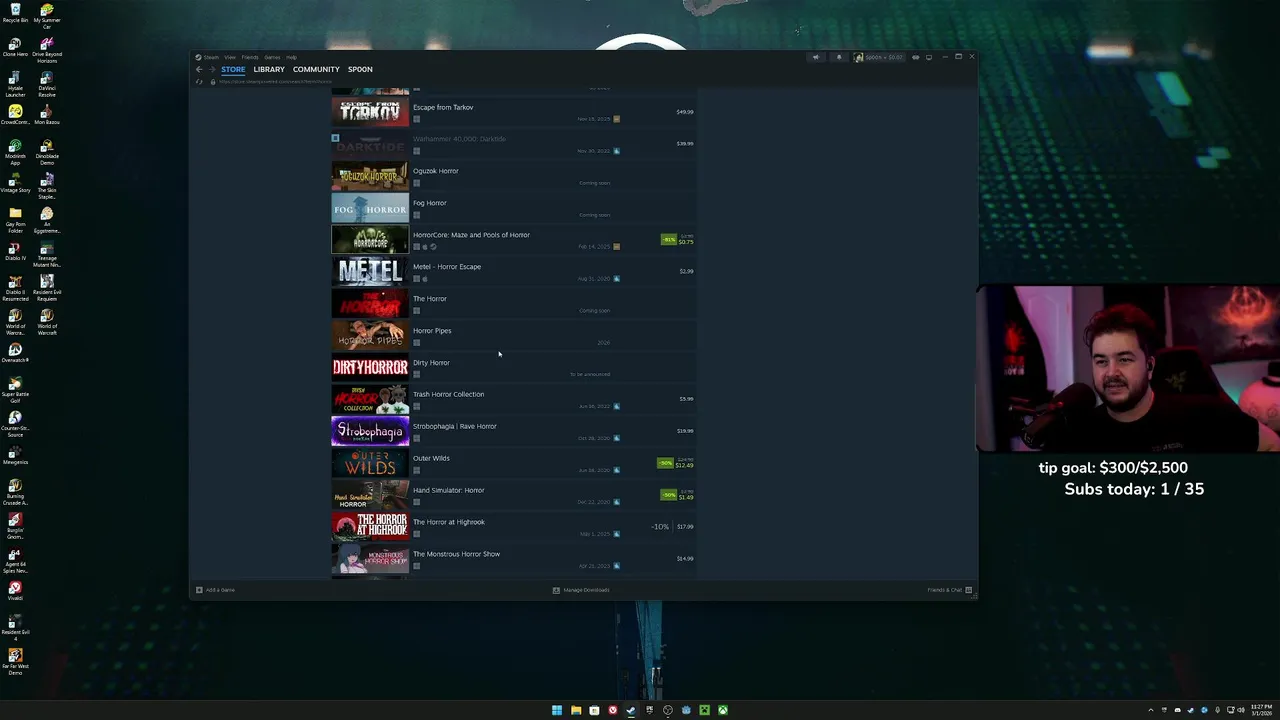The height and width of the screenshot is (720, 1280).
Task: Click the Outer Wilds thumbnail
Action: (x=370, y=463)
